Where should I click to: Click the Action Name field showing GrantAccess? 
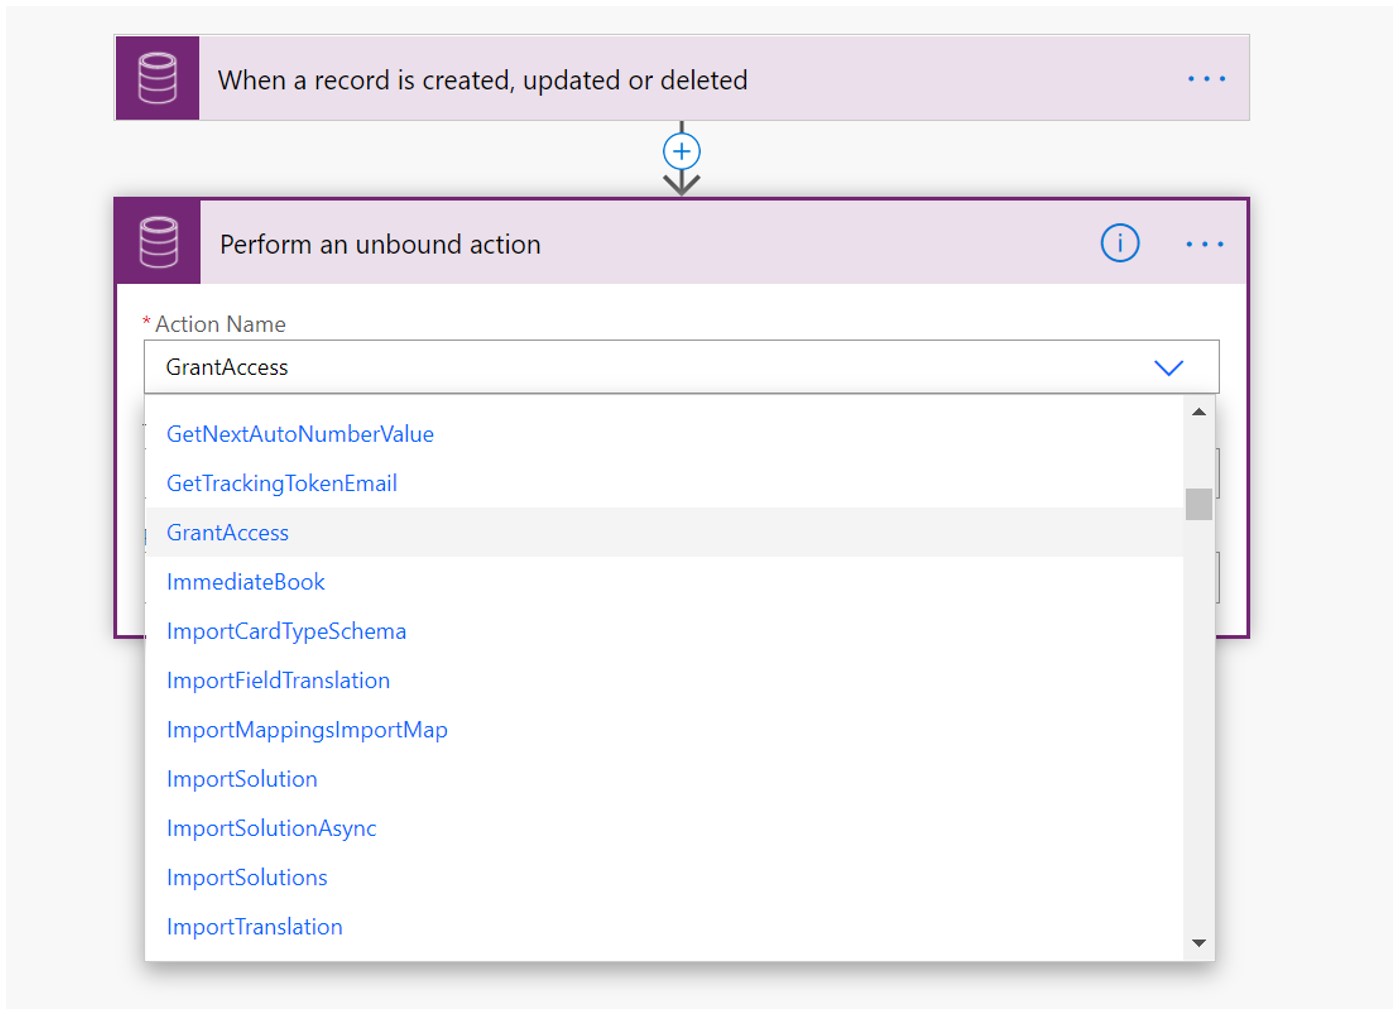click(x=681, y=367)
